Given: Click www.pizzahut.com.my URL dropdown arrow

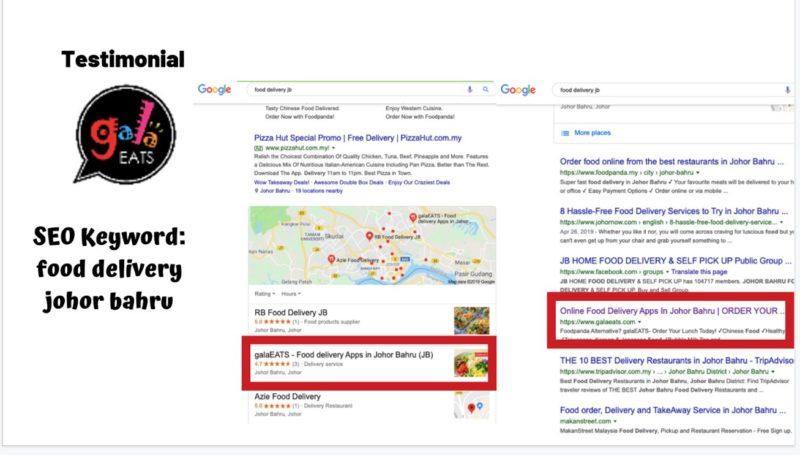Looking at the screenshot, I should (x=334, y=148).
